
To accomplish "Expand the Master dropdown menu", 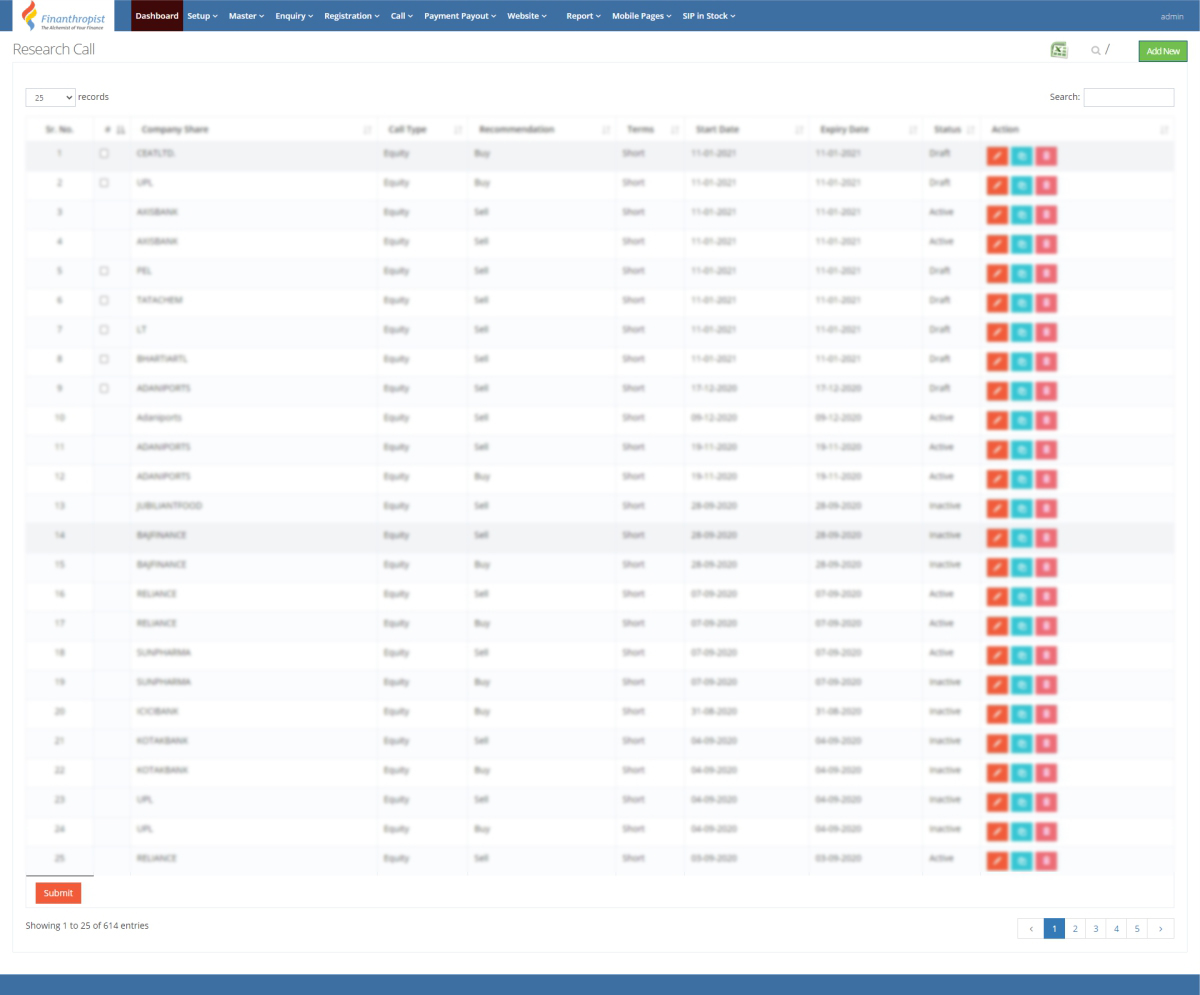I will coord(246,16).
